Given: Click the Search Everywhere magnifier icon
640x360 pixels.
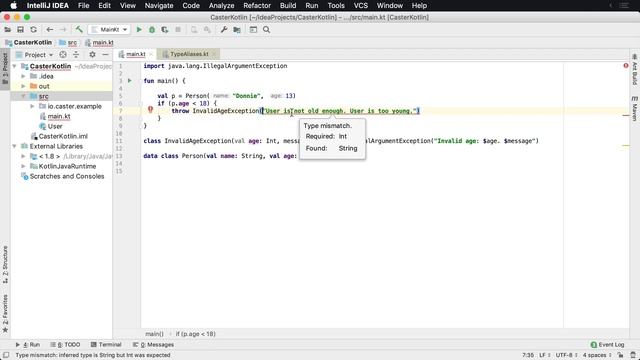Looking at the screenshot, I should 267,30.
